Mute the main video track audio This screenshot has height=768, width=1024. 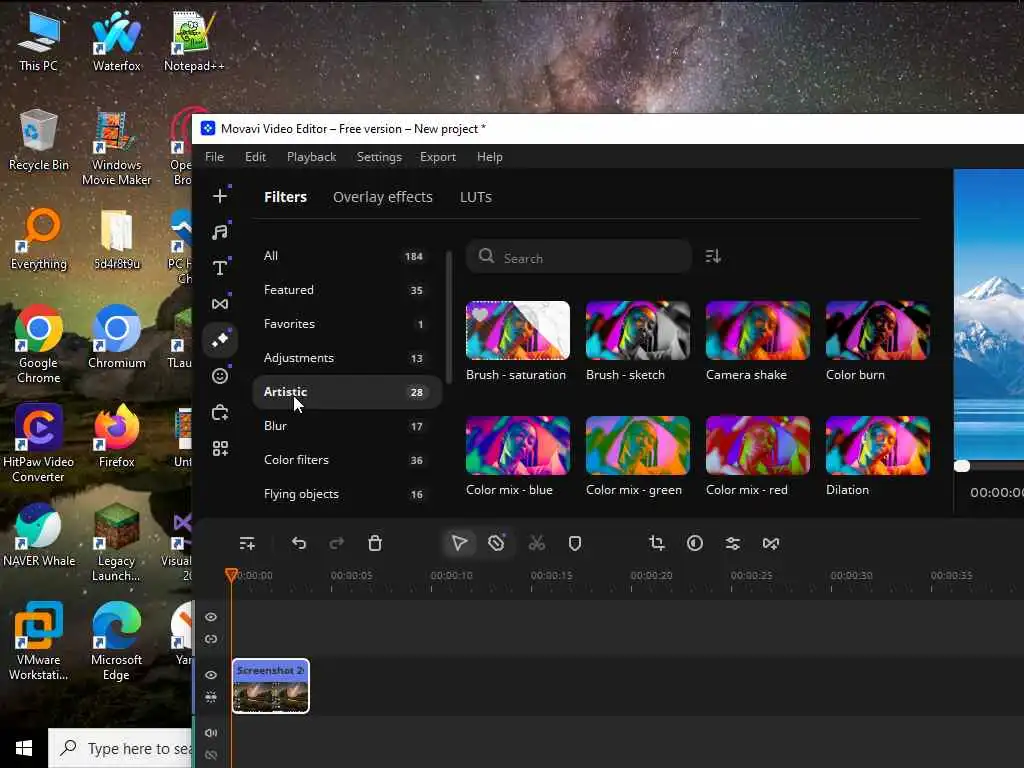[x=211, y=697]
